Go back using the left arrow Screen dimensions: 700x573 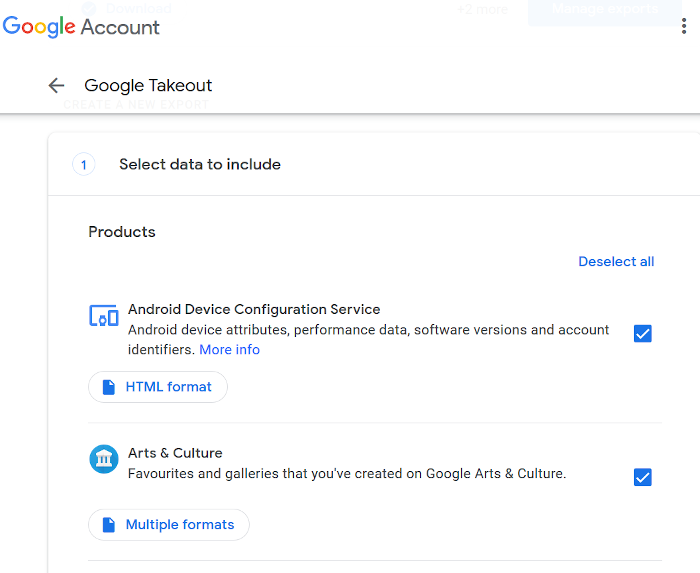point(56,86)
